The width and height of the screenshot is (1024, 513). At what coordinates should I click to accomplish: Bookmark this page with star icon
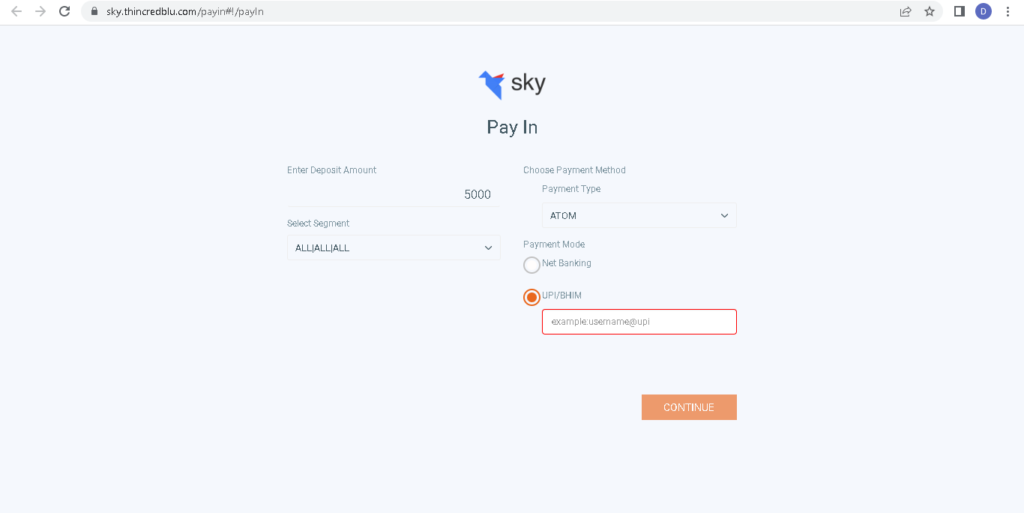point(929,12)
